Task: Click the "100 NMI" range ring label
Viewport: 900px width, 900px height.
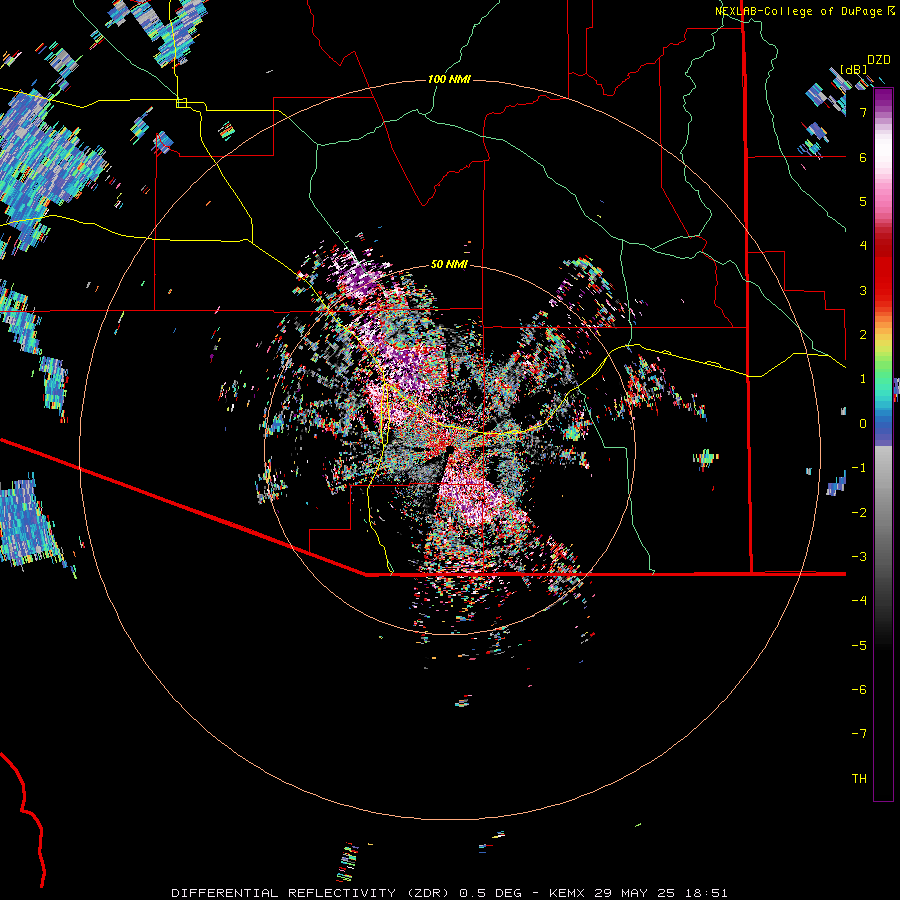Action: [449, 79]
